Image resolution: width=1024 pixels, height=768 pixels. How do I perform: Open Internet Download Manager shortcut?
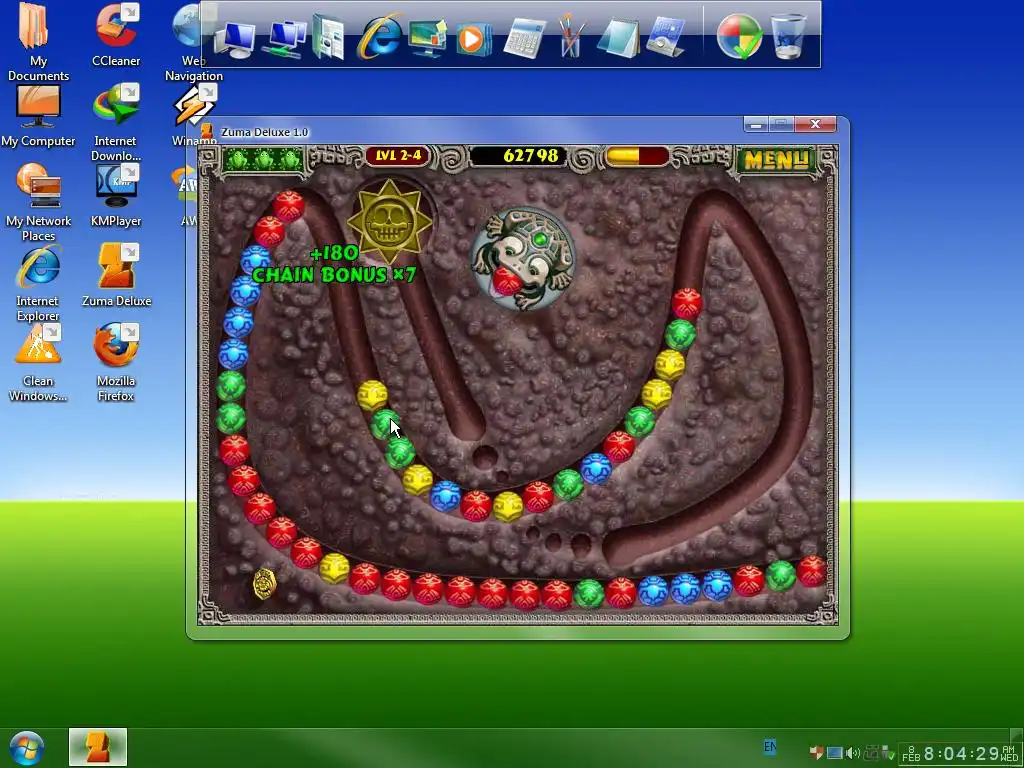(x=116, y=123)
